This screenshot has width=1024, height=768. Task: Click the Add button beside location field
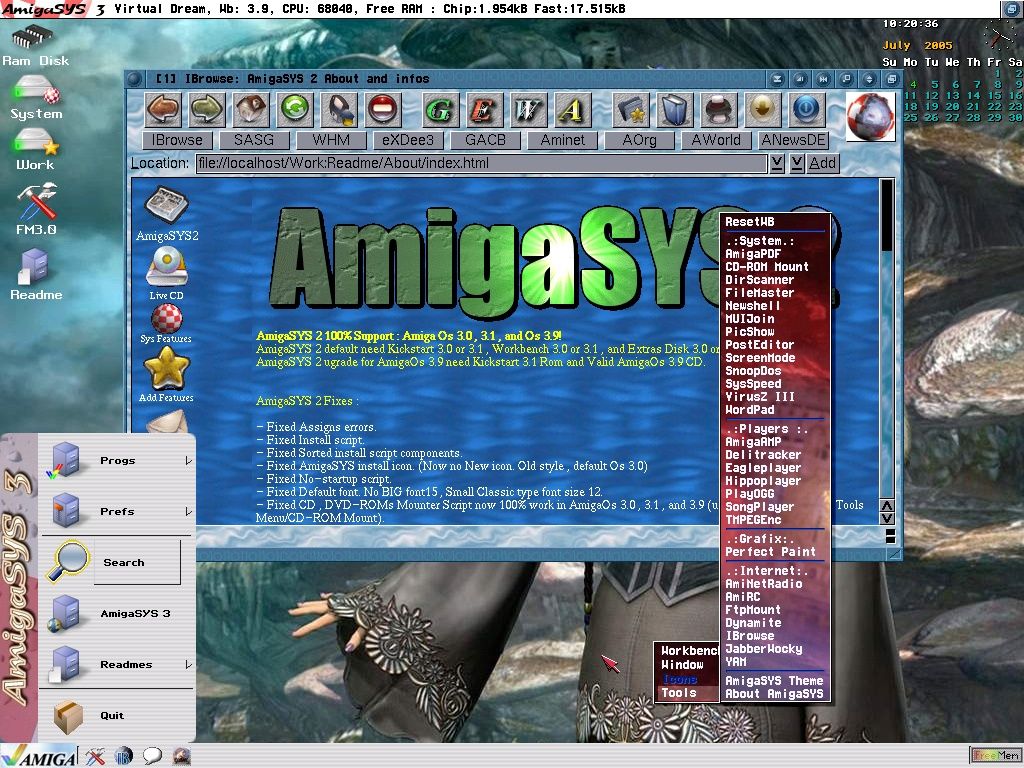click(x=822, y=163)
